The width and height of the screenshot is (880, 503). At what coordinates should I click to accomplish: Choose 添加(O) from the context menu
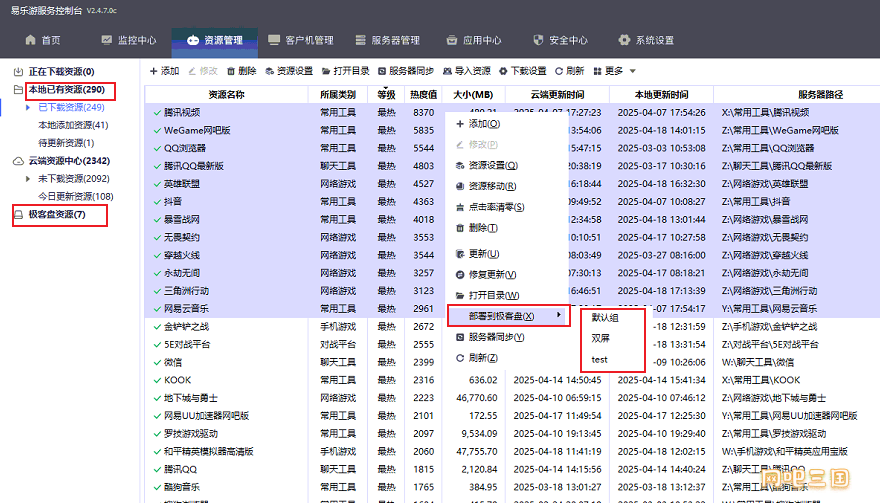click(x=484, y=124)
